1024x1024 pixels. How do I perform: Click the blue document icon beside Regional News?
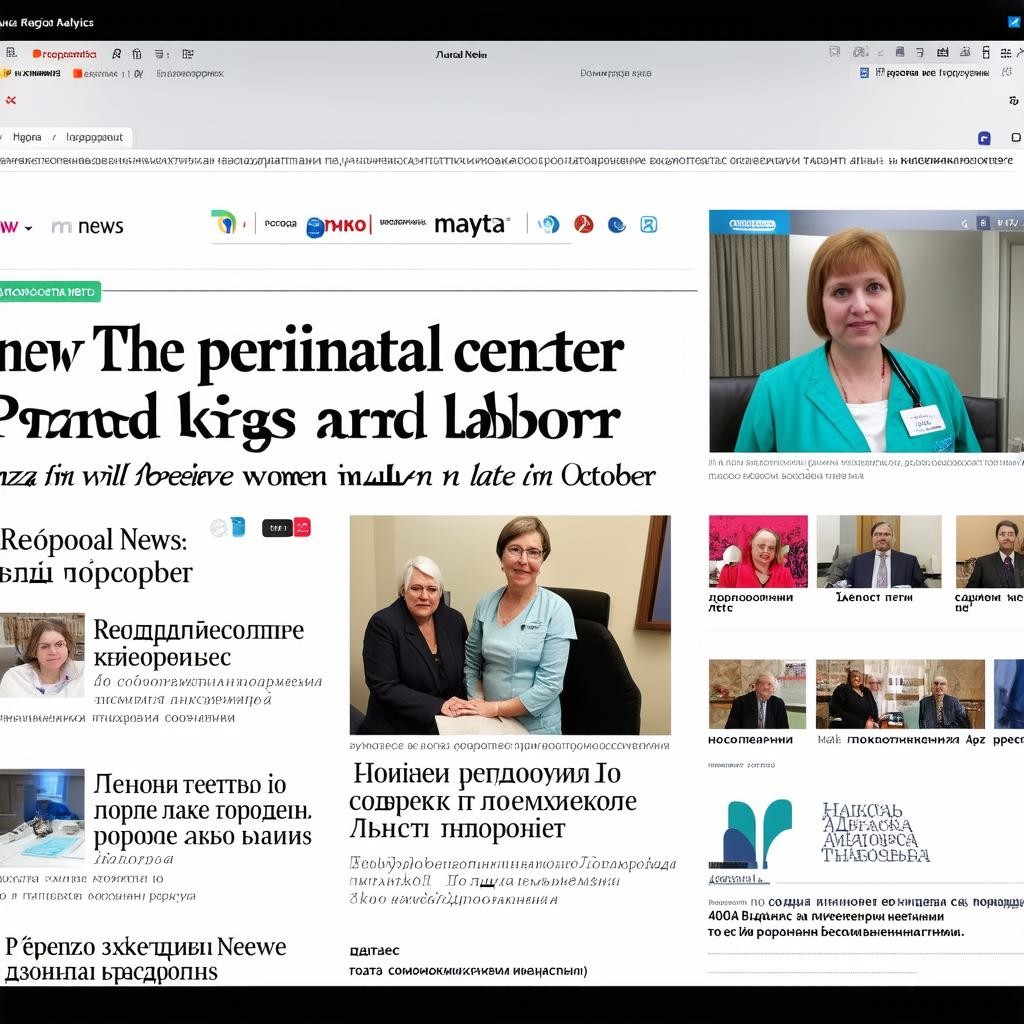click(x=237, y=527)
